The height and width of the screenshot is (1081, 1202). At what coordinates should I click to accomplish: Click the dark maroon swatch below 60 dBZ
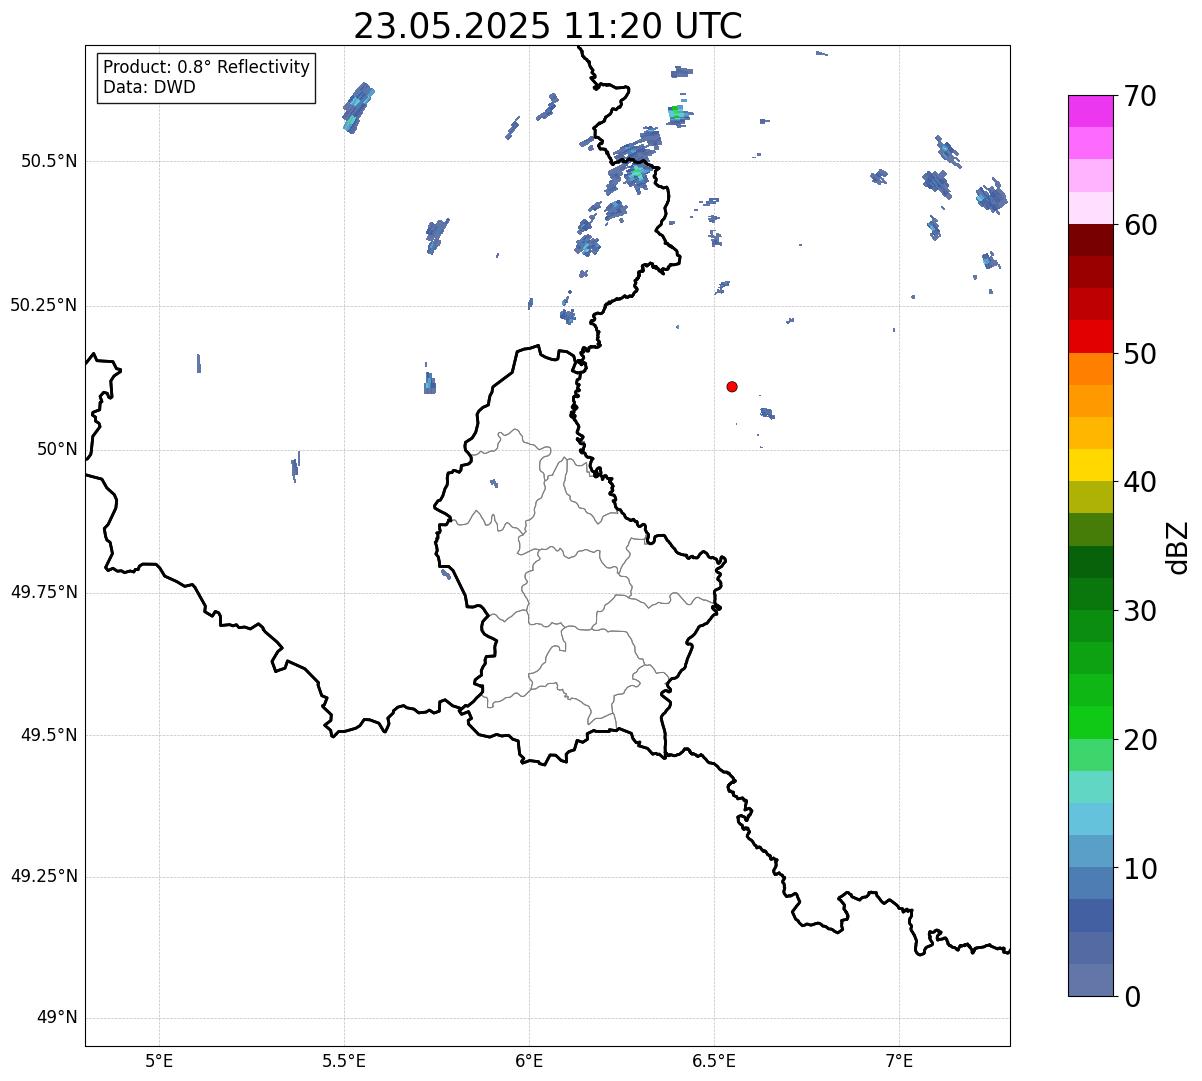click(x=1090, y=240)
